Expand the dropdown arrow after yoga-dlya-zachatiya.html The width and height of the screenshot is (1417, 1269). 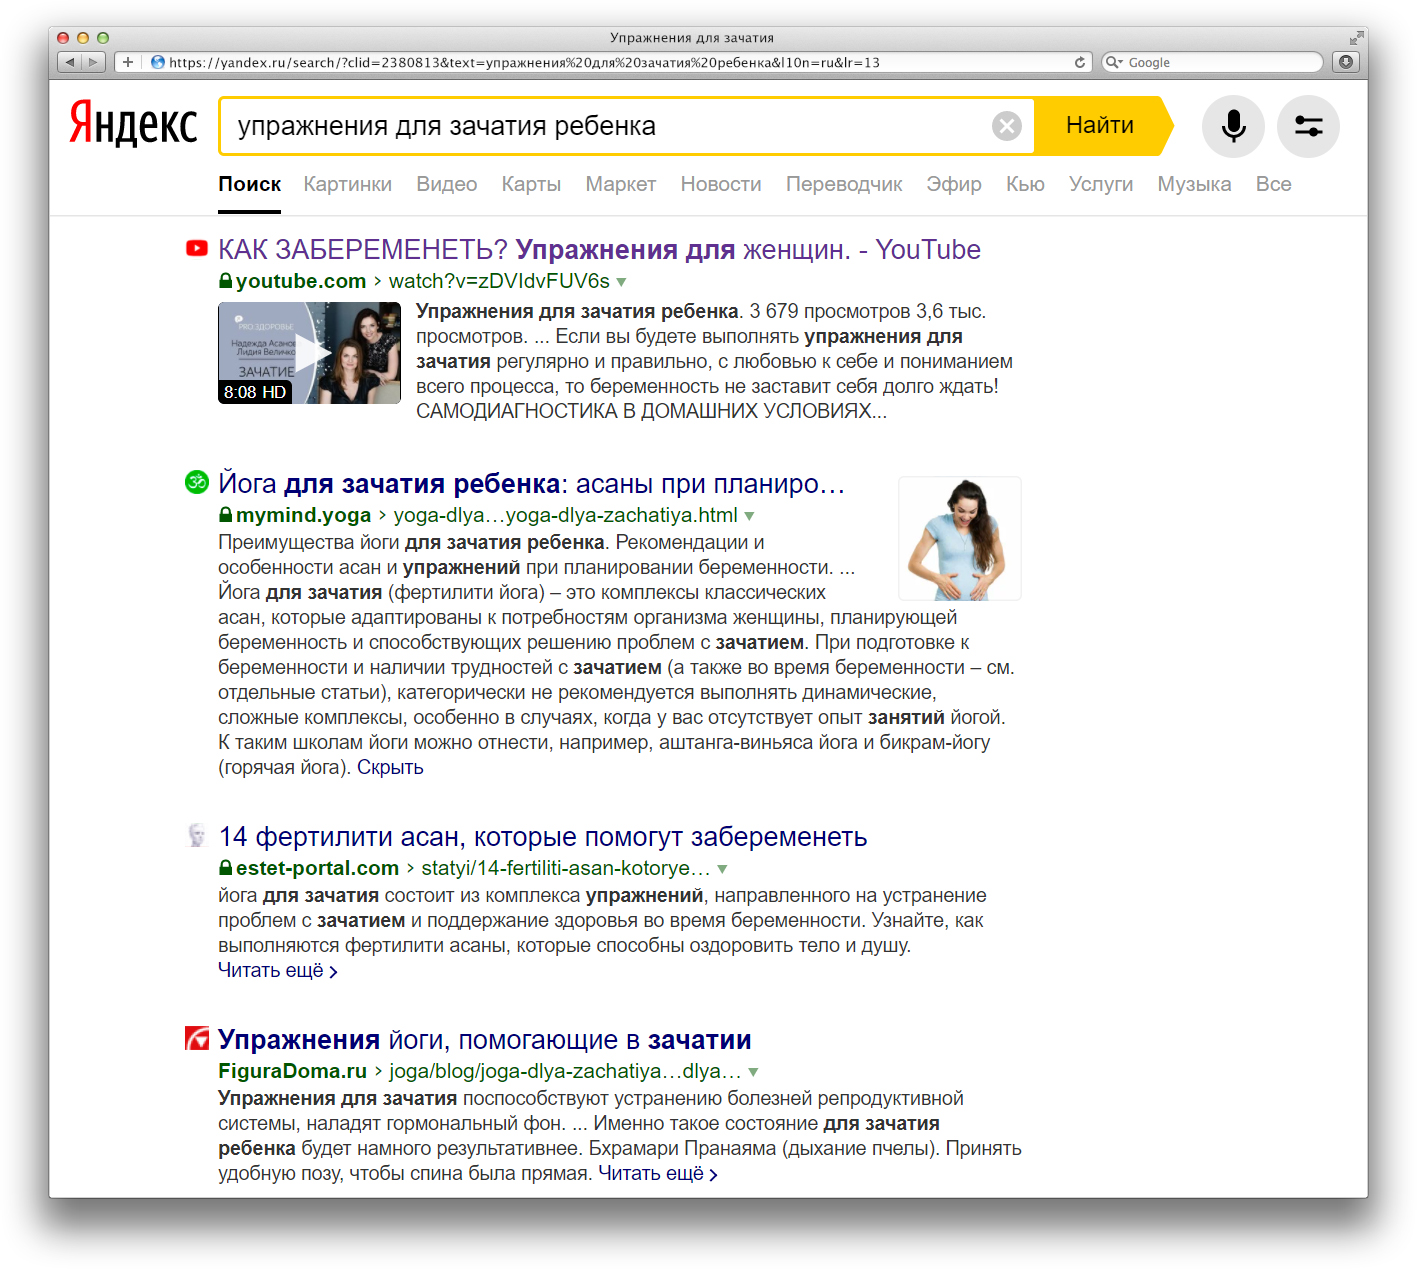(749, 516)
